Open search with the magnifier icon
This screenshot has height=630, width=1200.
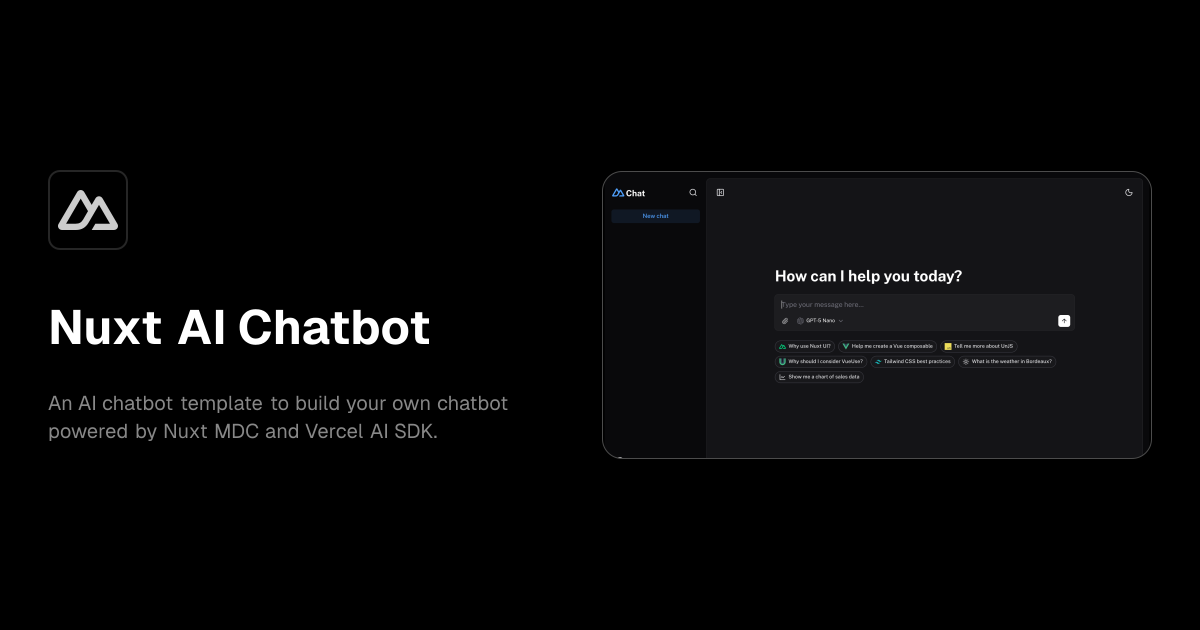693,193
